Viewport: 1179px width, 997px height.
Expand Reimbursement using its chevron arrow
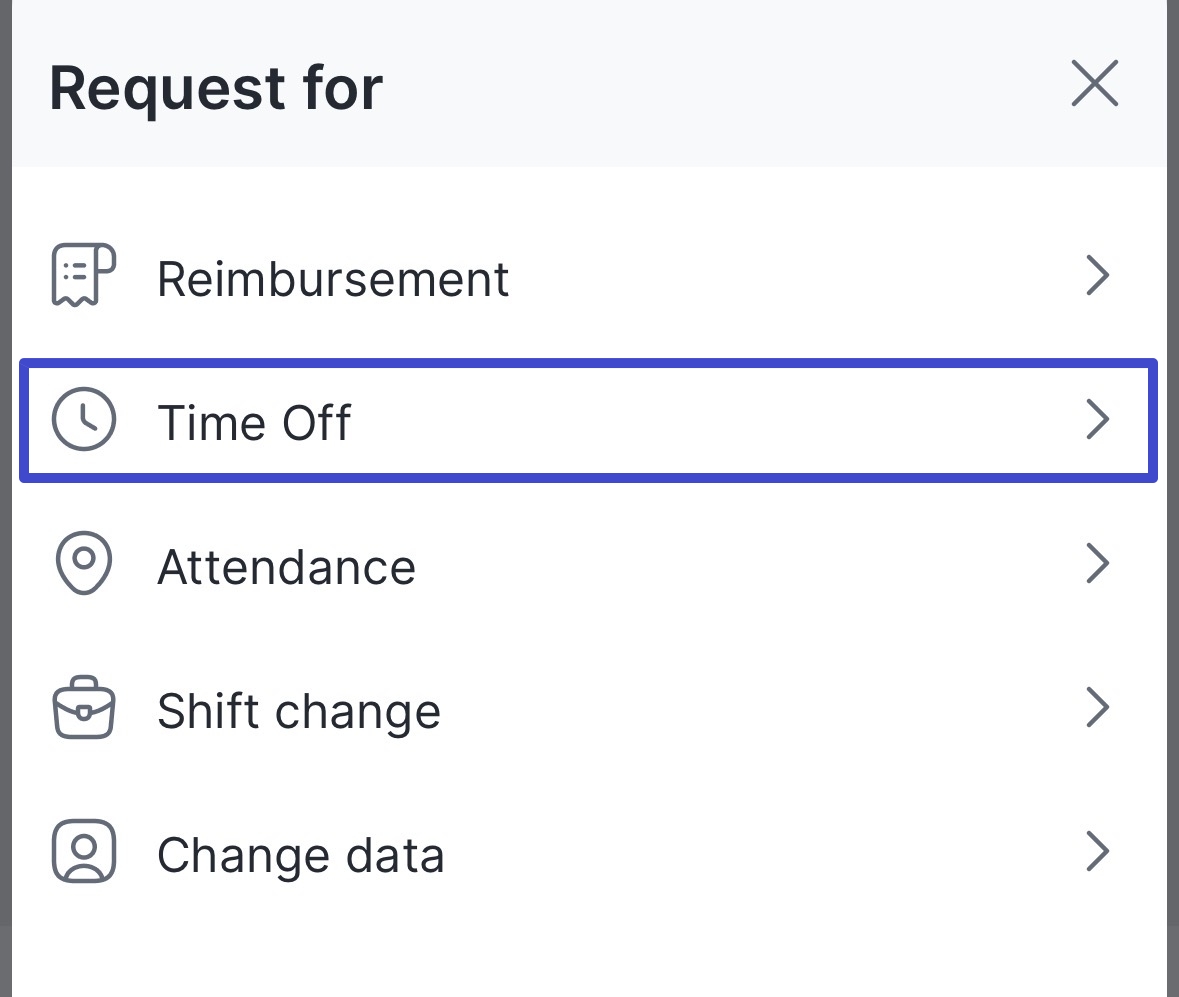(x=1098, y=276)
